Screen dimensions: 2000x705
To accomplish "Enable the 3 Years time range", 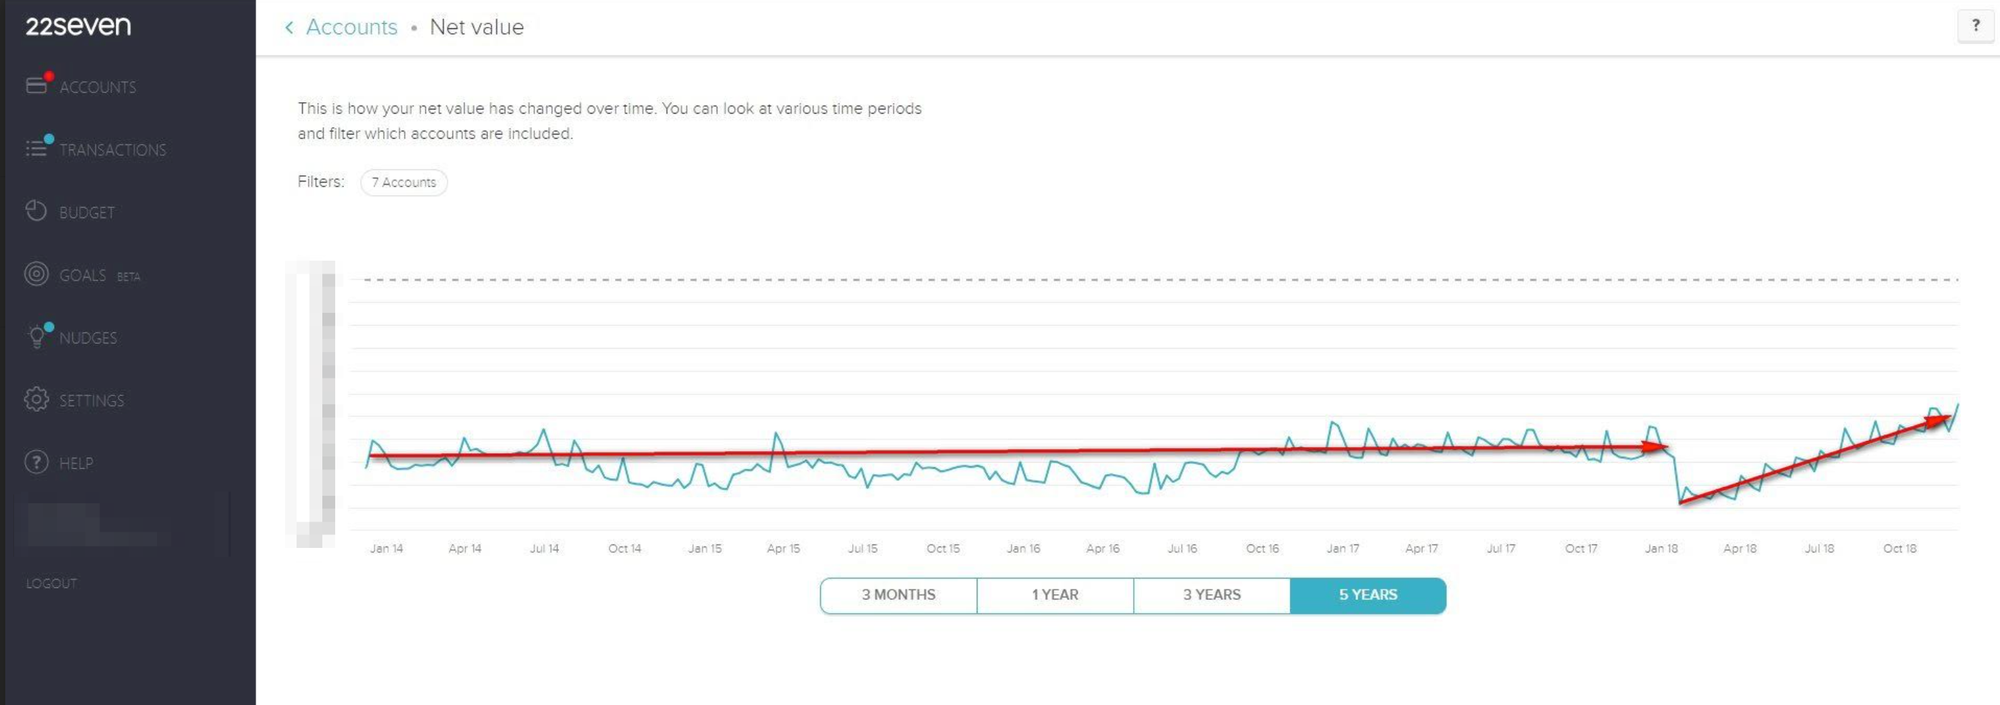I will click(1211, 595).
